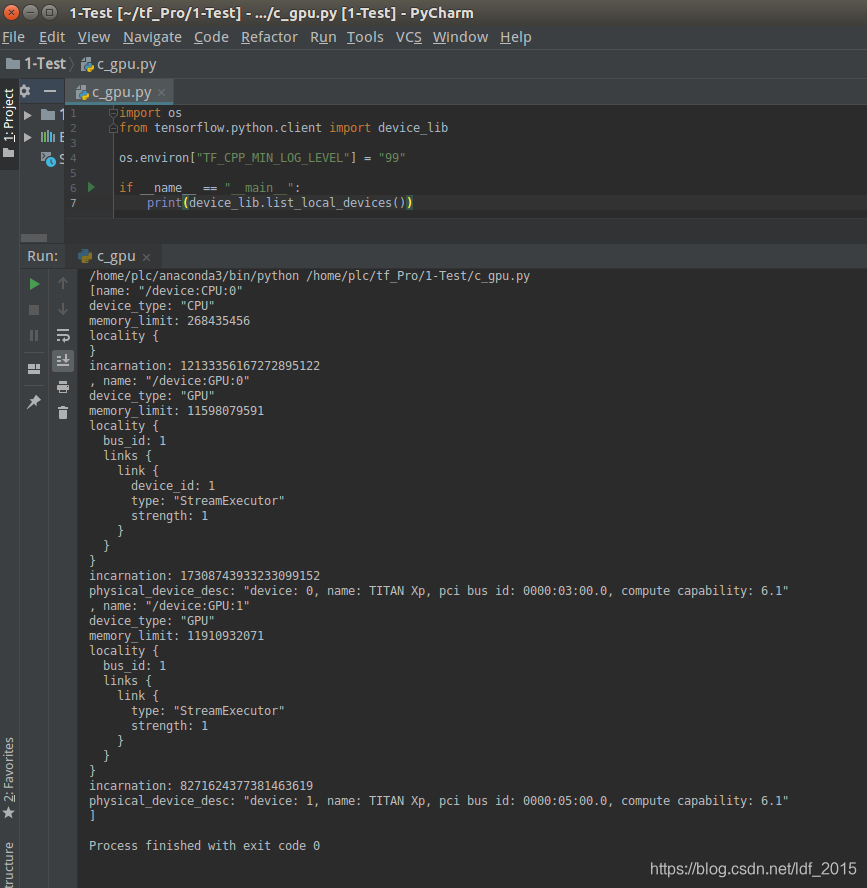
Task: Toggle the Structure side tool window
Action: [9, 864]
